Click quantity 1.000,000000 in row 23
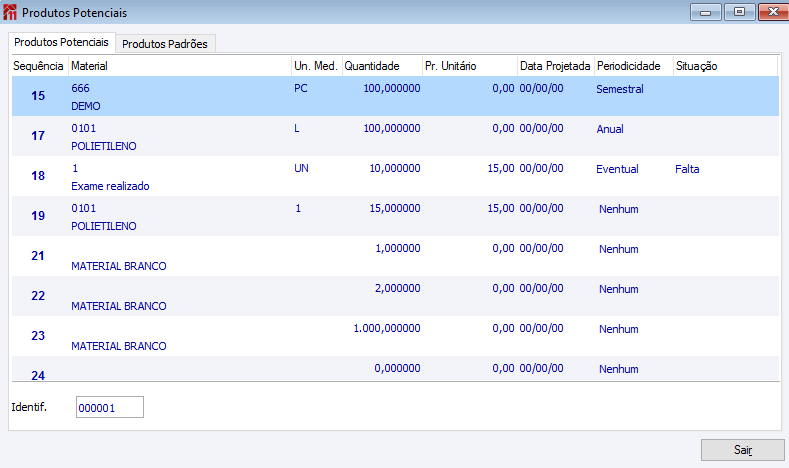This screenshot has width=789, height=468. coord(387,328)
